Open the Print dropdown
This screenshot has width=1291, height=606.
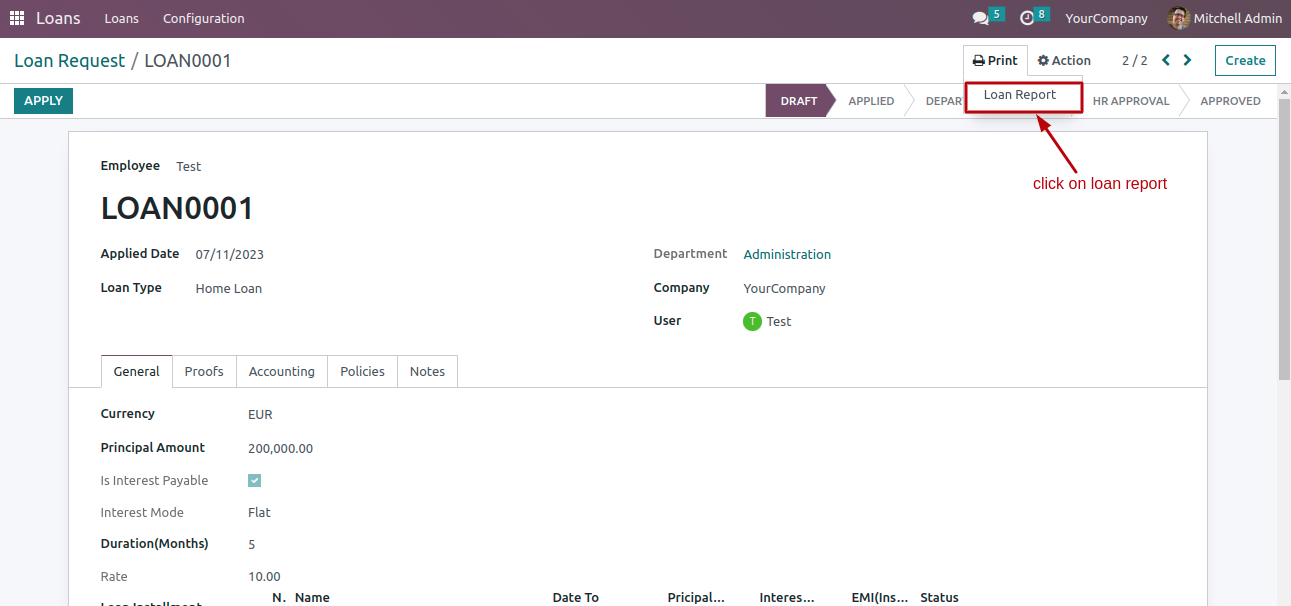tap(995, 60)
